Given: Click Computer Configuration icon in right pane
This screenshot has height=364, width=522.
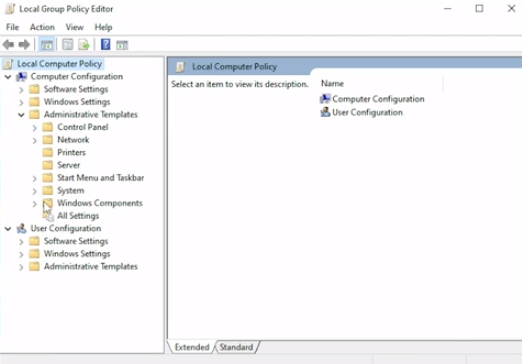Looking at the screenshot, I should [x=325, y=99].
